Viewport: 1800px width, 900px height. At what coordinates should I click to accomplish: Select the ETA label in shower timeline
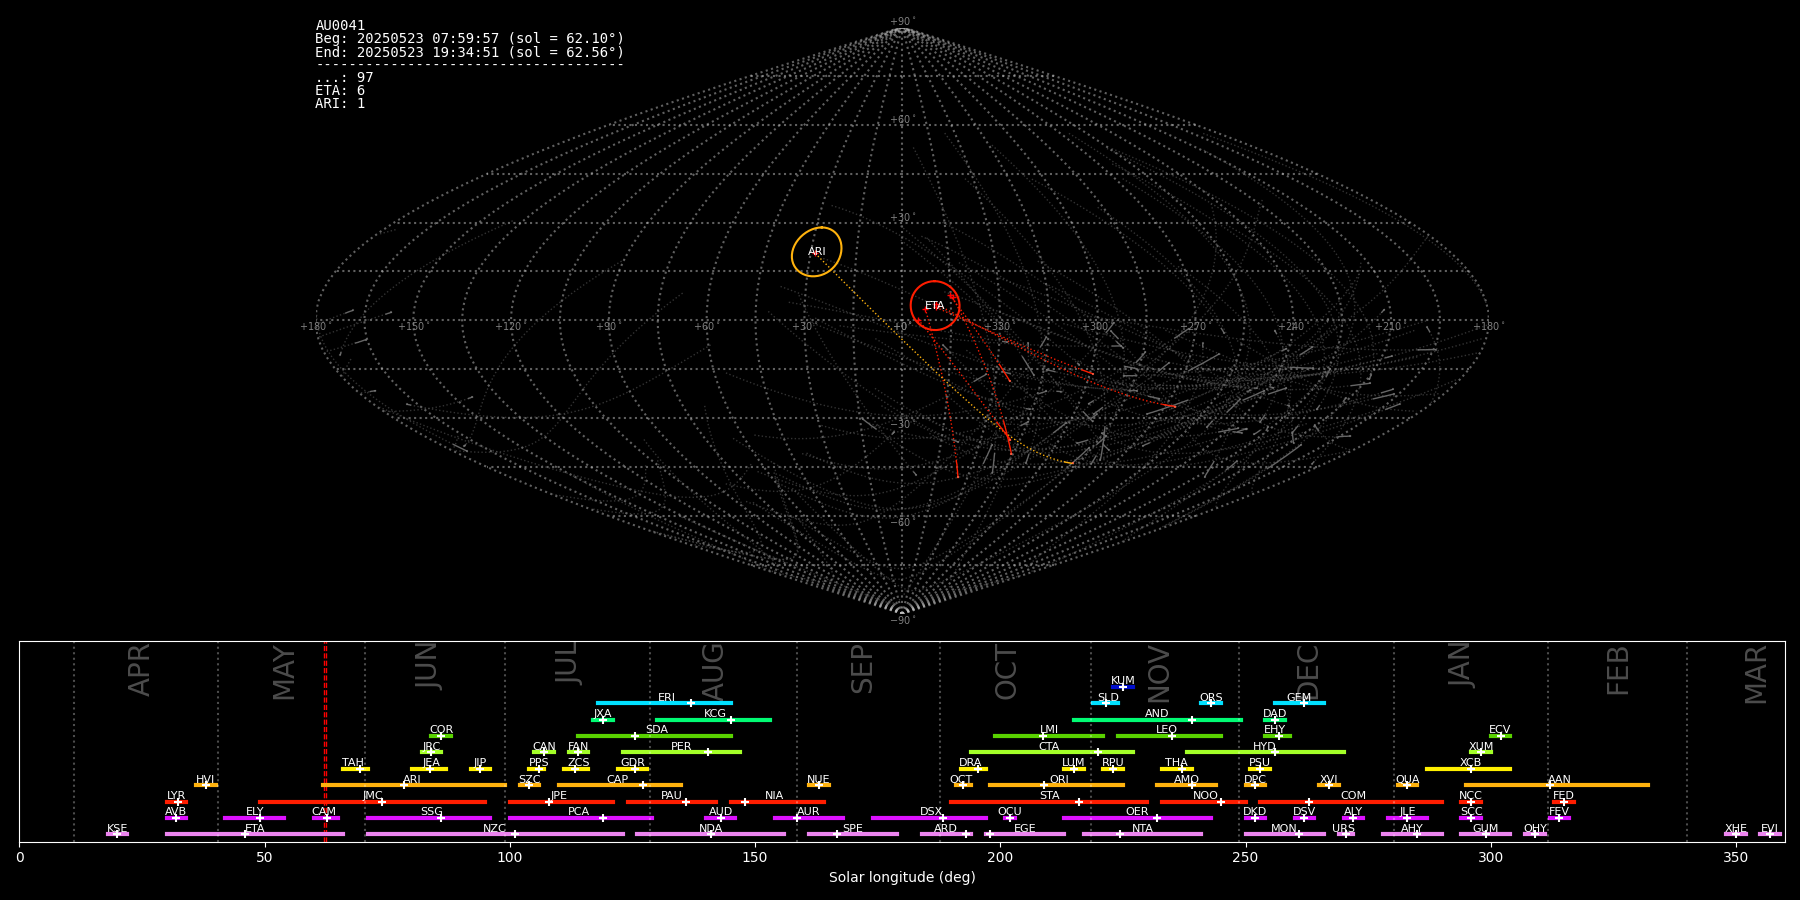tap(255, 829)
